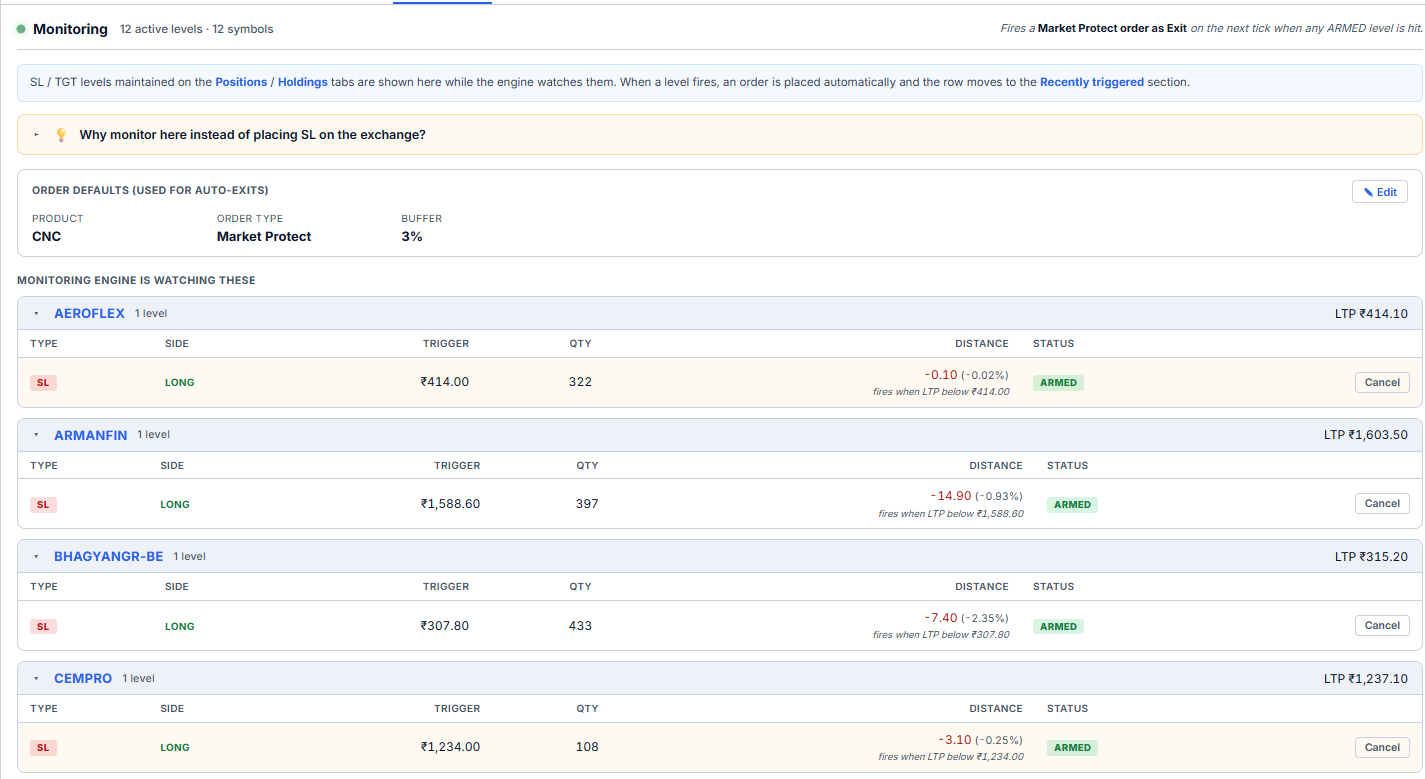Viewport: 1425px width, 779px height.
Task: Collapse the ARMANFIN group arrow
Action: point(36,435)
